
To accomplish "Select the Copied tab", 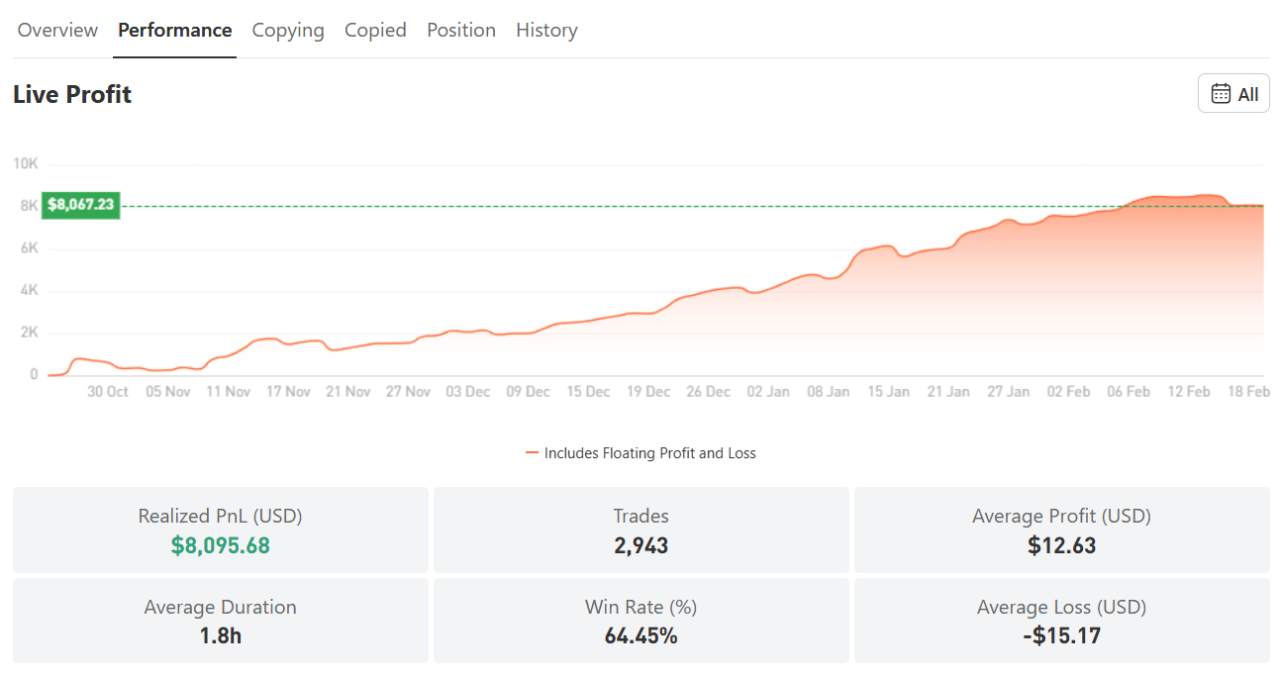I will [x=375, y=30].
